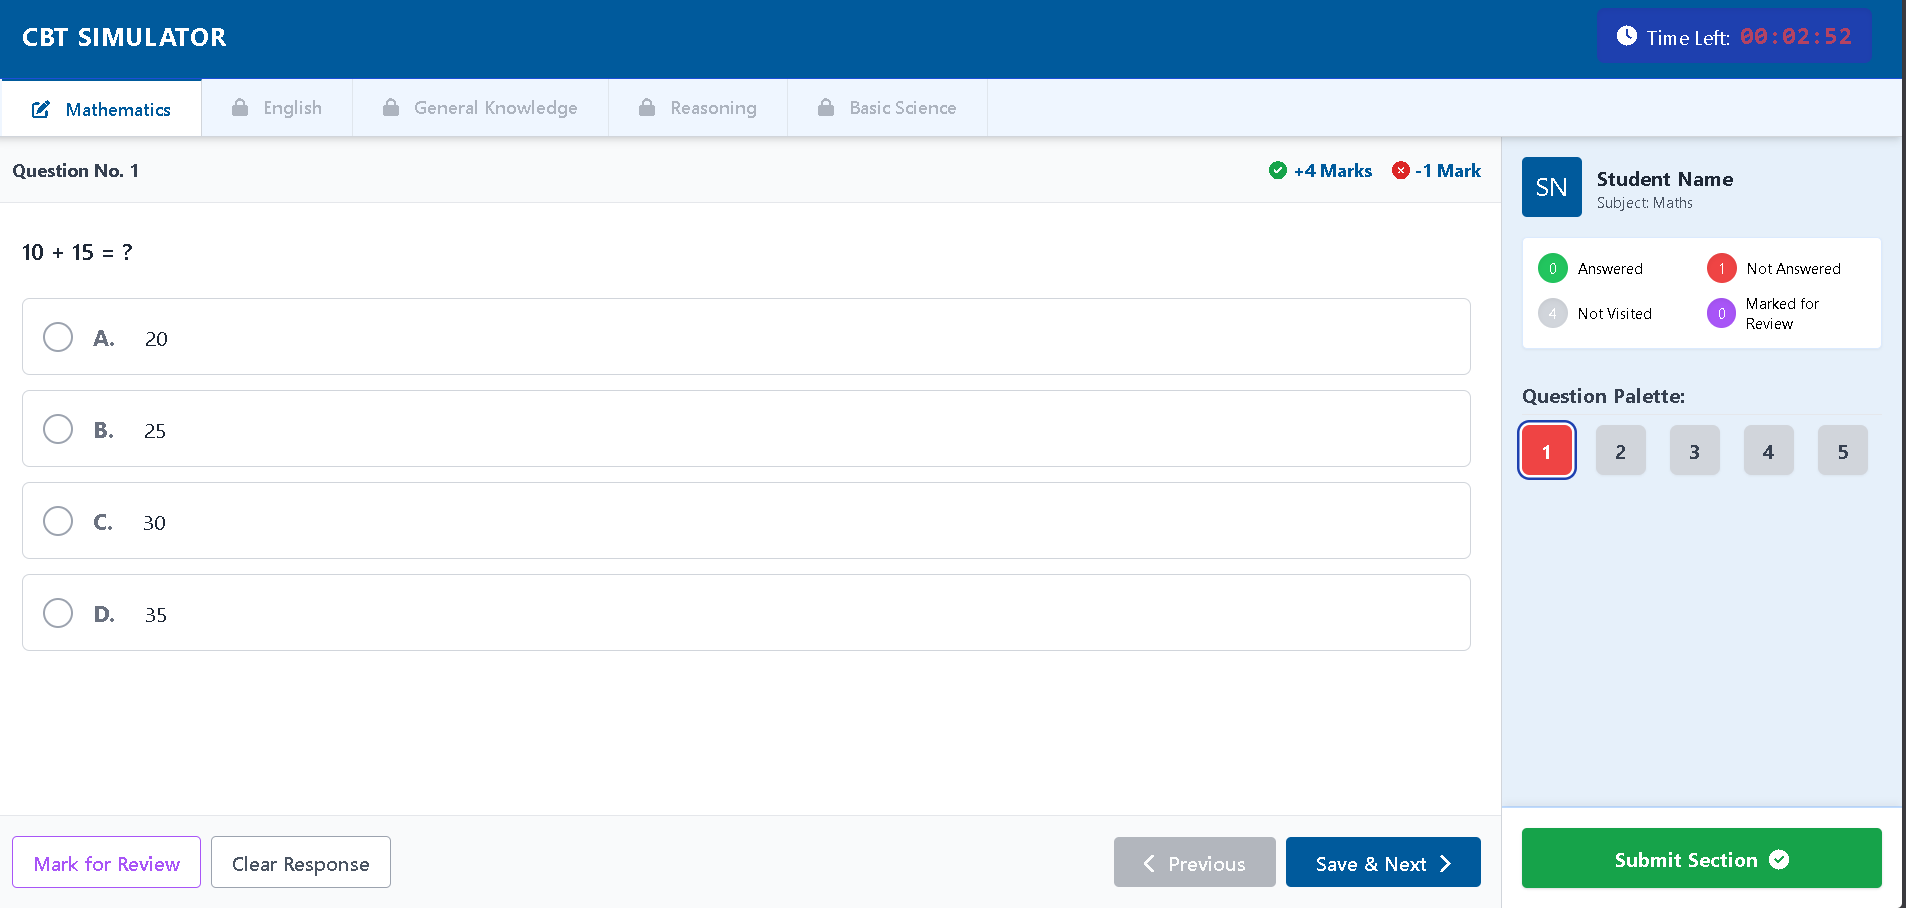This screenshot has height=908, width=1906.
Task: Open the Basic Science section tab
Action: 887,108
